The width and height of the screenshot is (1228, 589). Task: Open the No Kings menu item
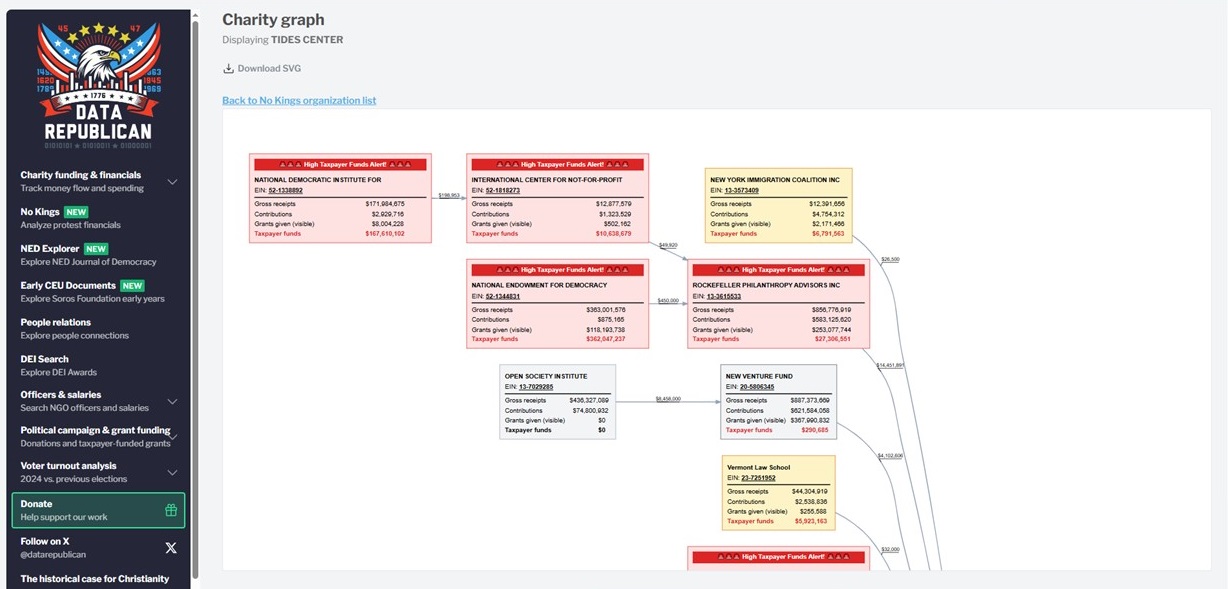(x=98, y=218)
